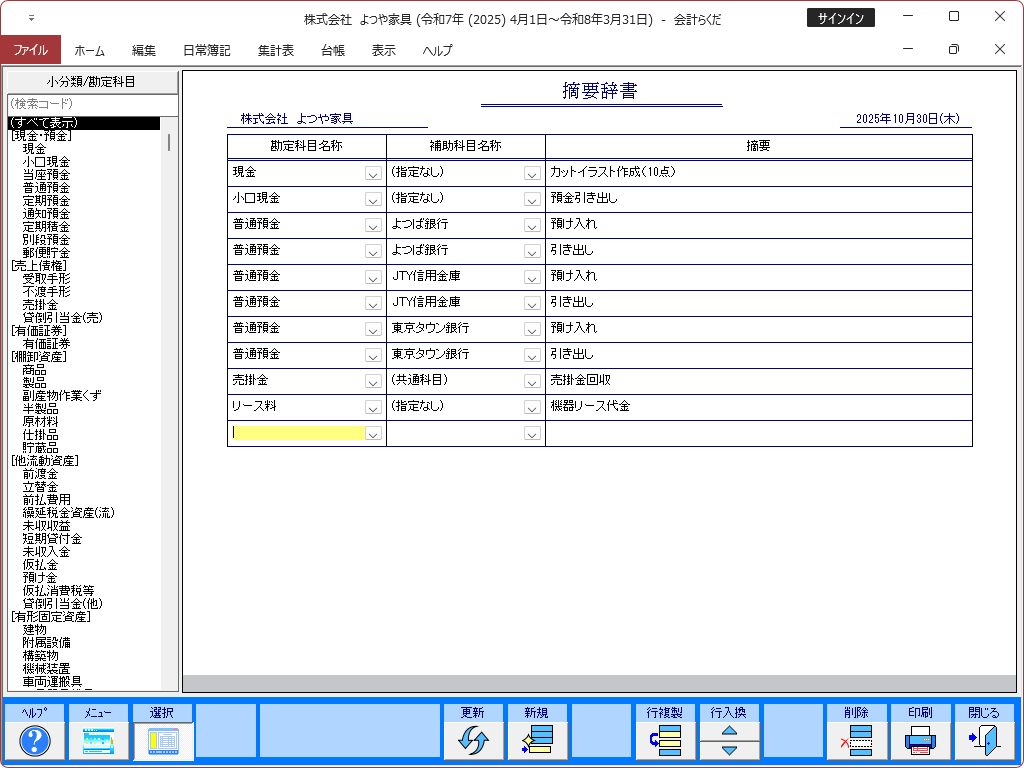Expand account dropdown in the 売掛金 row
Screen dimensions: 1024x768
click(x=373, y=381)
